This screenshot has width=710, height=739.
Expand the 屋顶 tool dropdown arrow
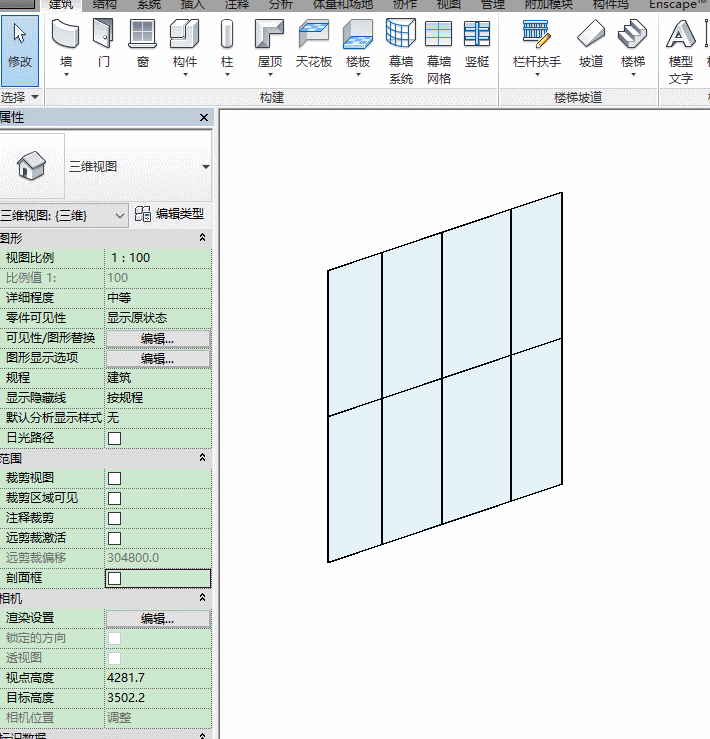(270, 74)
